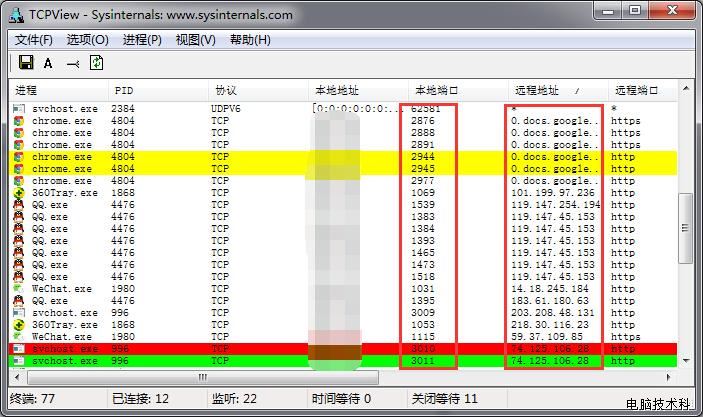Click chrome.exe icon in port 2876 row
Image resolution: width=703 pixels, height=417 pixels.
click(x=18, y=121)
